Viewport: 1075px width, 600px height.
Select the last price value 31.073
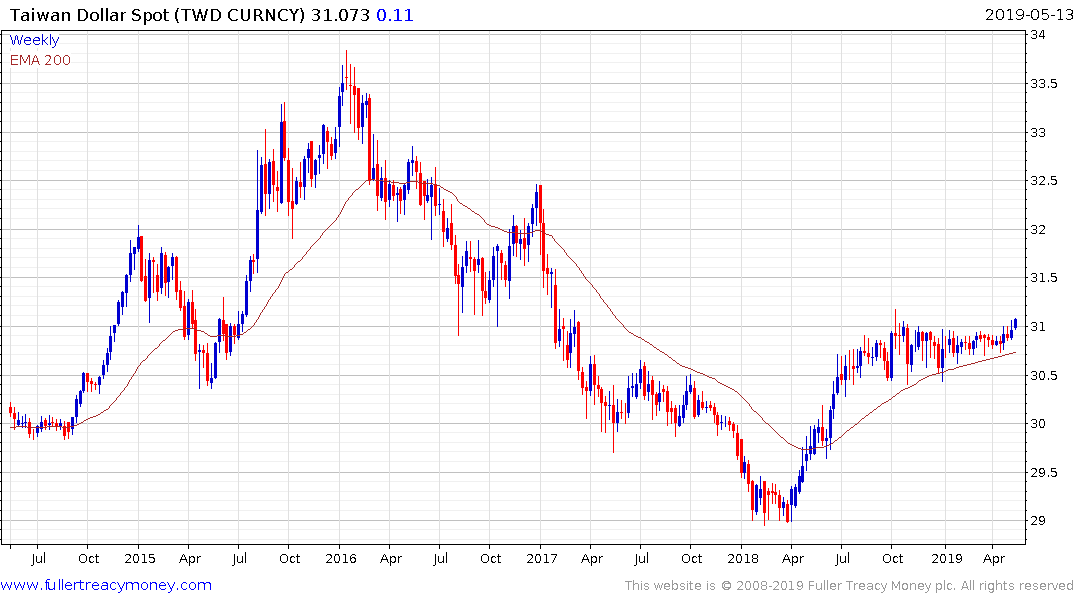[x=340, y=14]
